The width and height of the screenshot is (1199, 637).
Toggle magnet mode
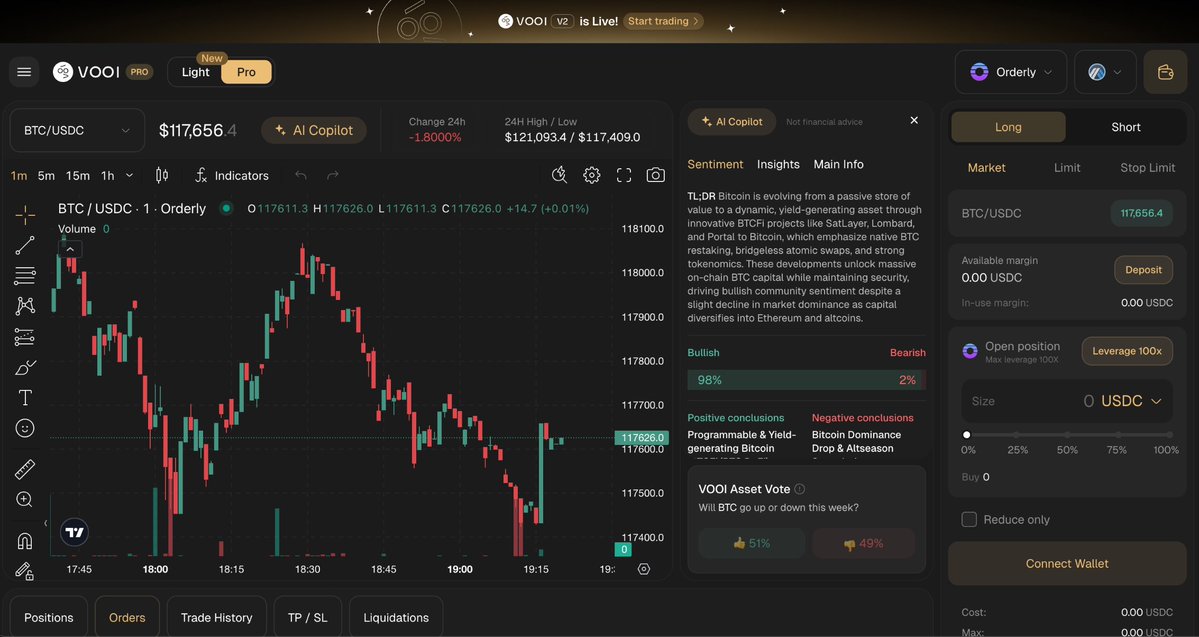24,541
